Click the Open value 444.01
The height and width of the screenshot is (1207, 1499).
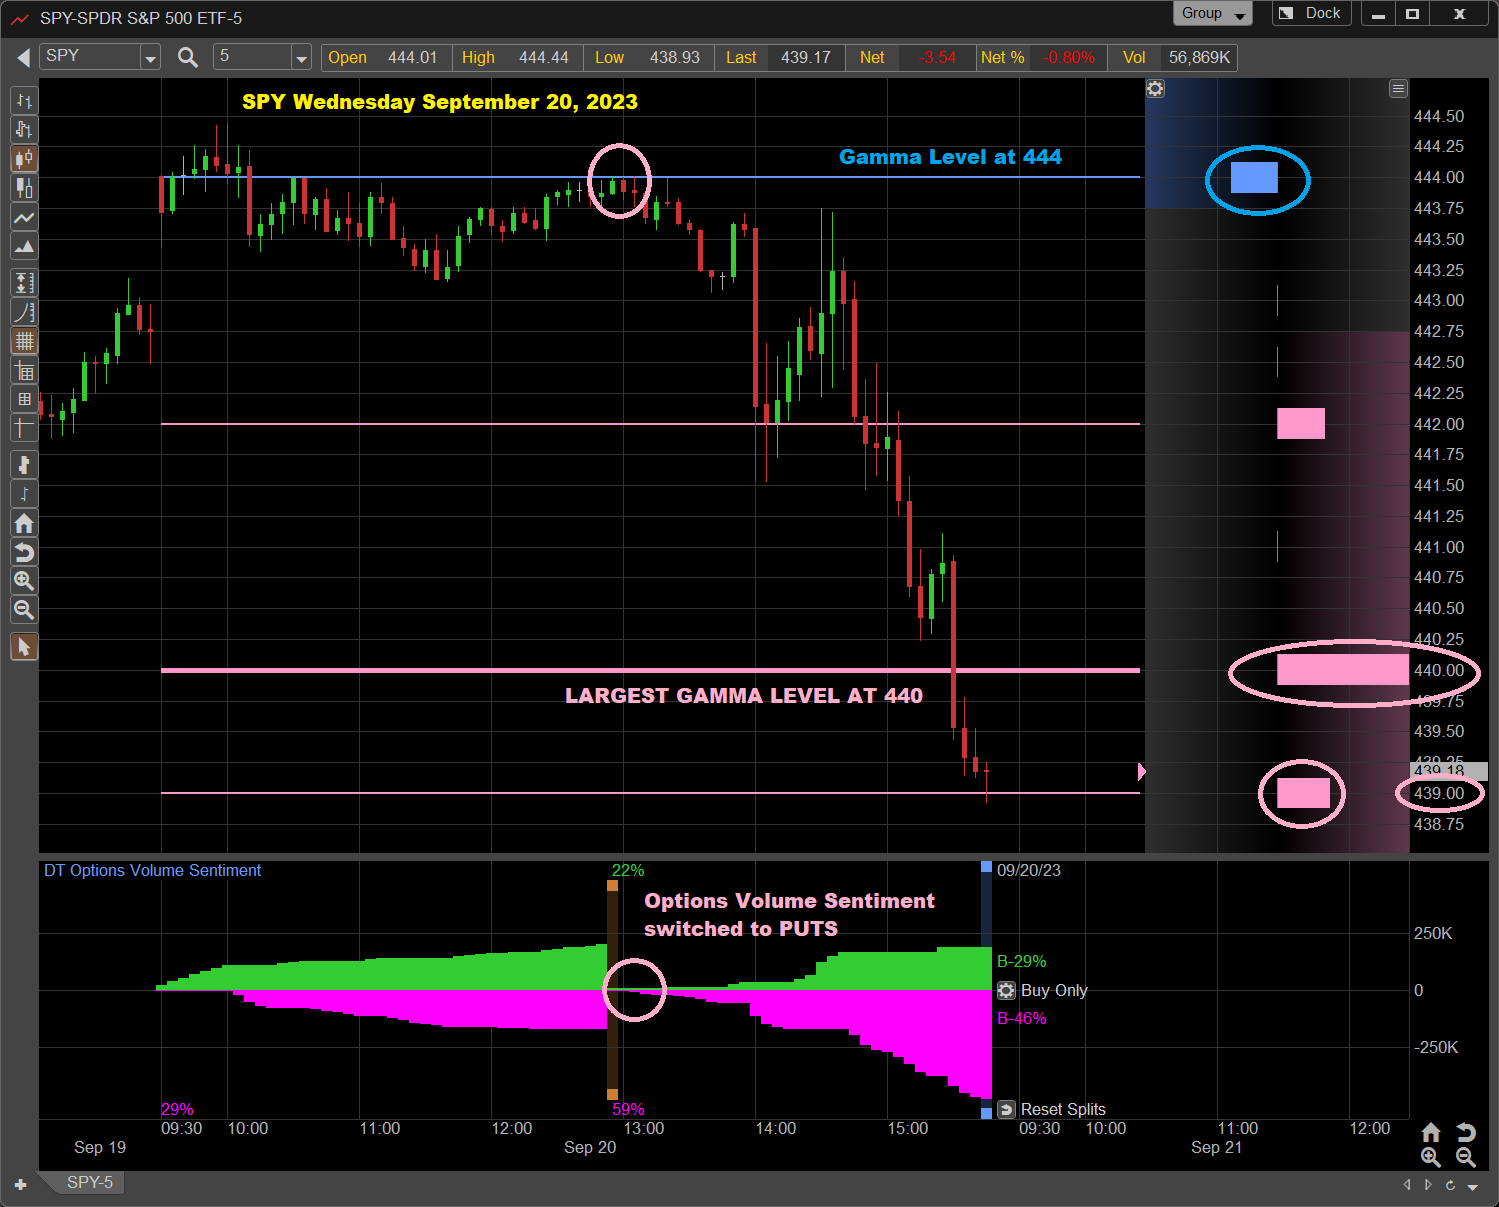coord(412,57)
